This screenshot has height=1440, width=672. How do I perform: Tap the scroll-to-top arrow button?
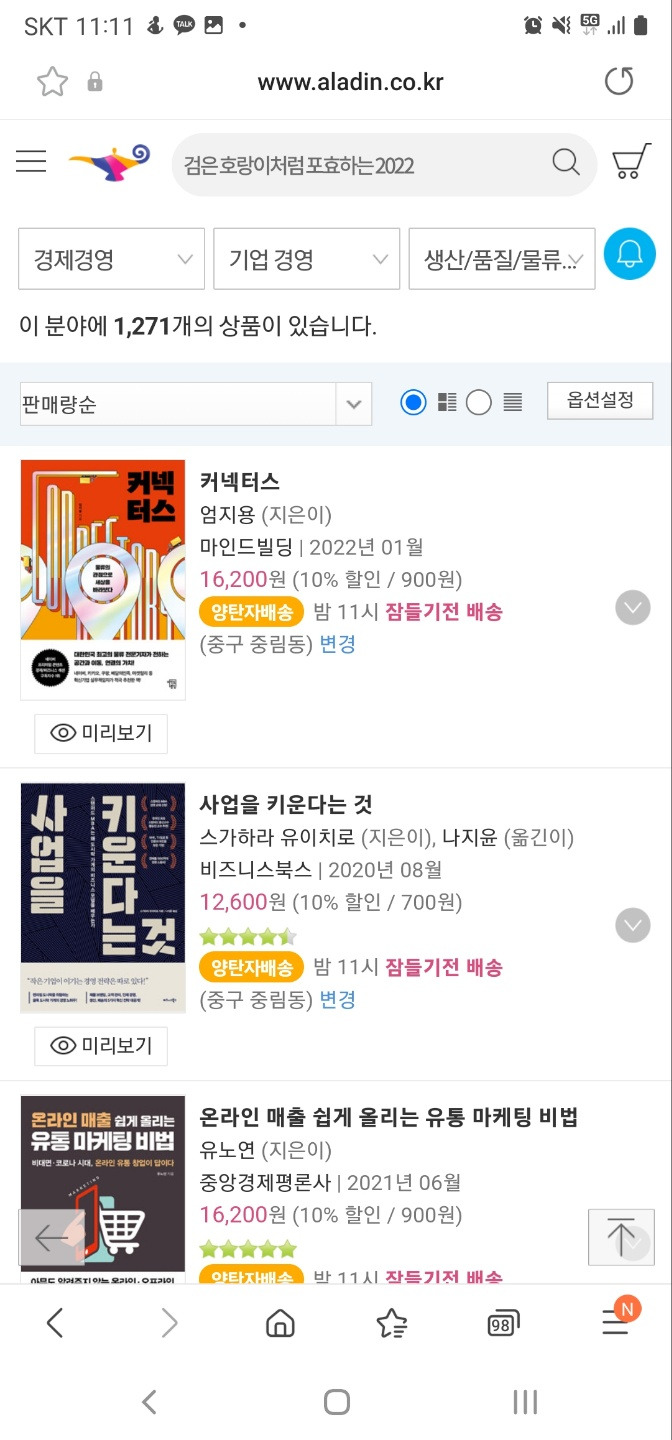(x=620, y=1237)
